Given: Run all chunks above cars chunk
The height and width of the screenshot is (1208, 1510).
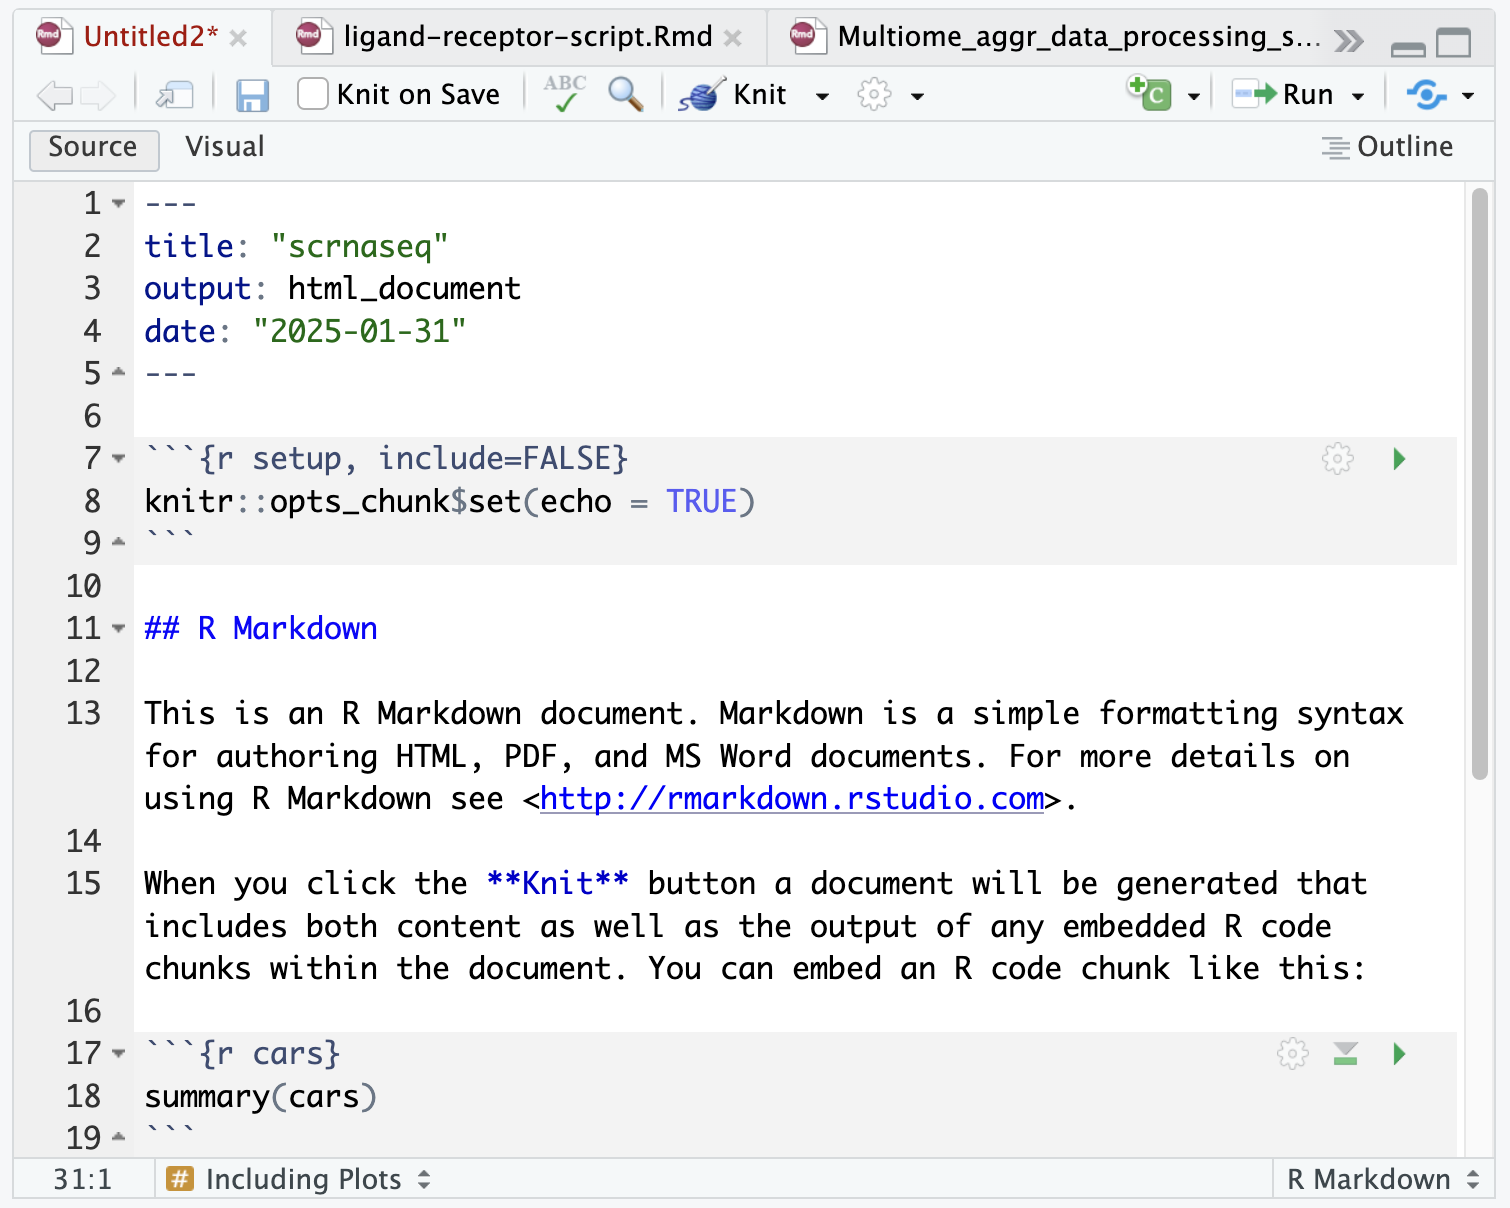Looking at the screenshot, I should pyautogui.click(x=1346, y=1053).
